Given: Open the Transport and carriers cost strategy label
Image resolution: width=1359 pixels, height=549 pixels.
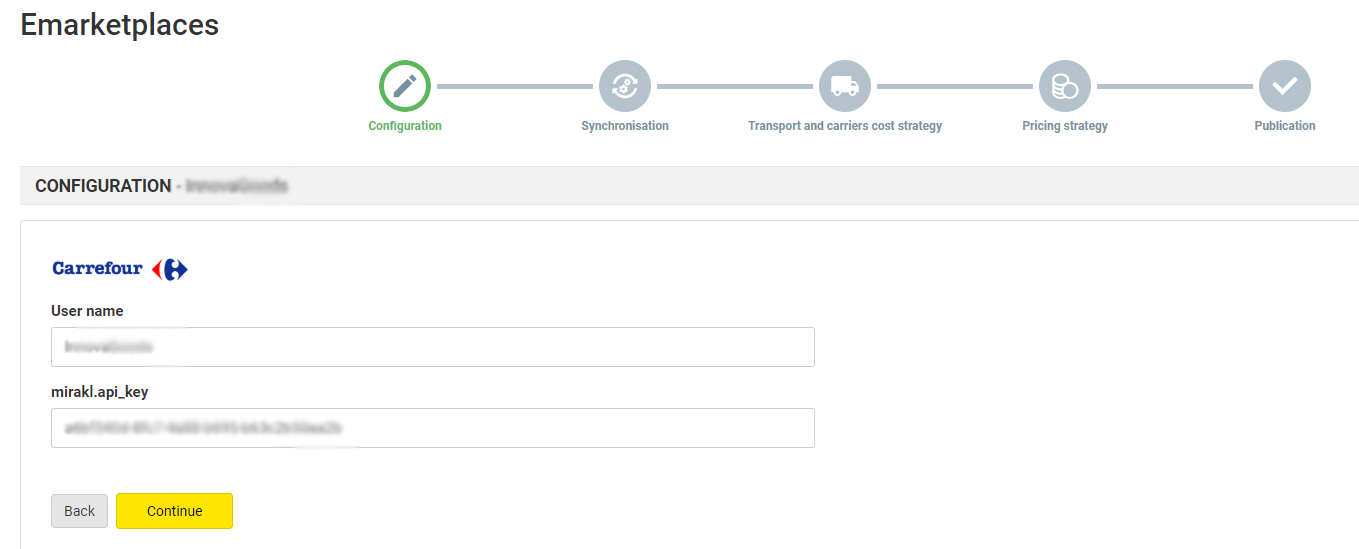Looking at the screenshot, I should click(845, 126).
